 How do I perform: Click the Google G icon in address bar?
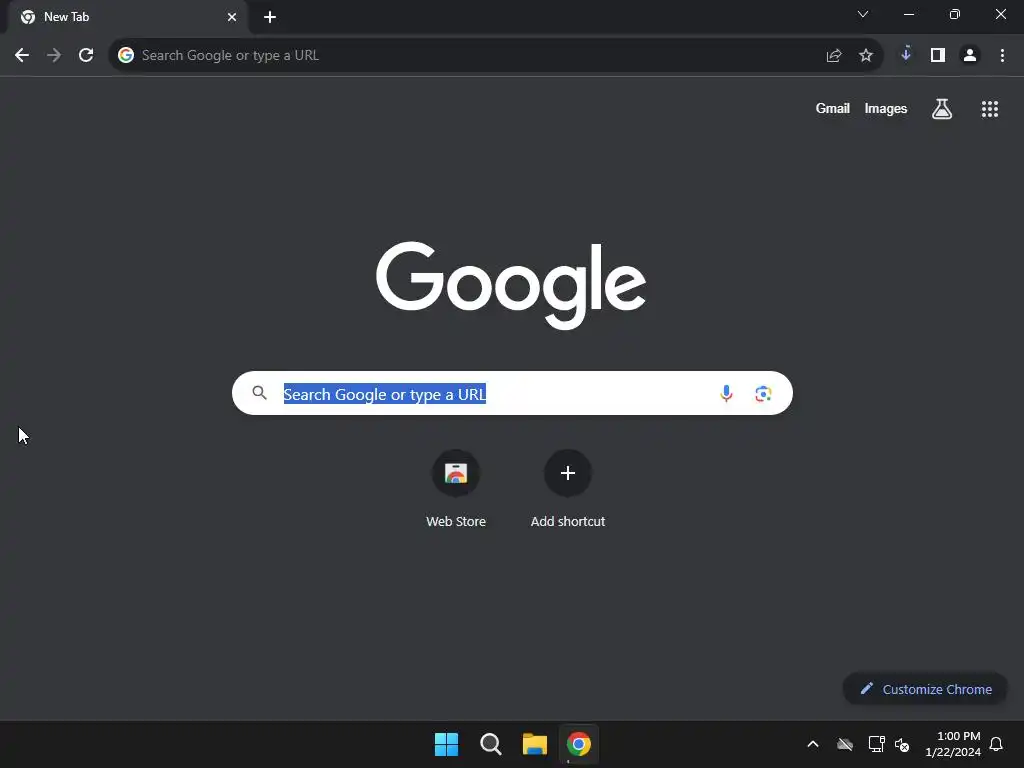(x=126, y=56)
